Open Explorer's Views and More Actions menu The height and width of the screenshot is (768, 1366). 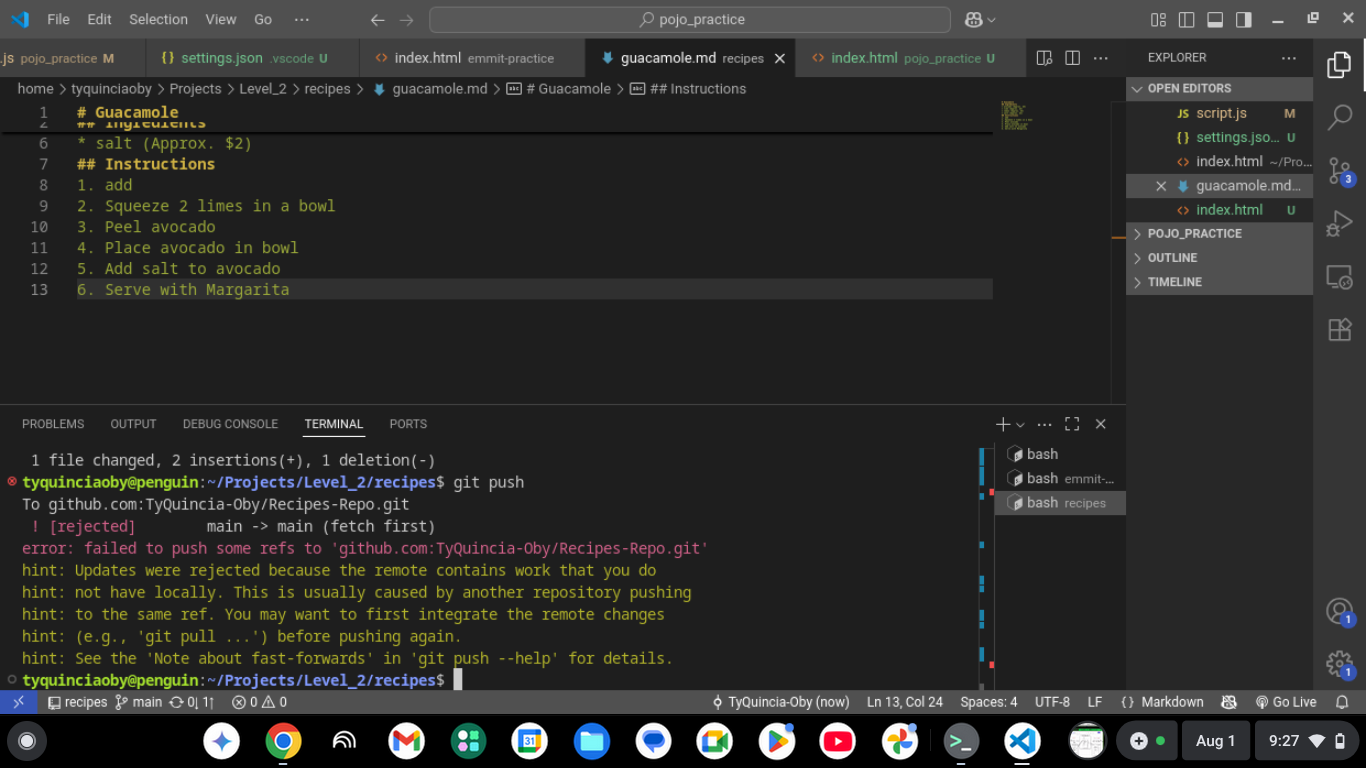tap(1289, 58)
